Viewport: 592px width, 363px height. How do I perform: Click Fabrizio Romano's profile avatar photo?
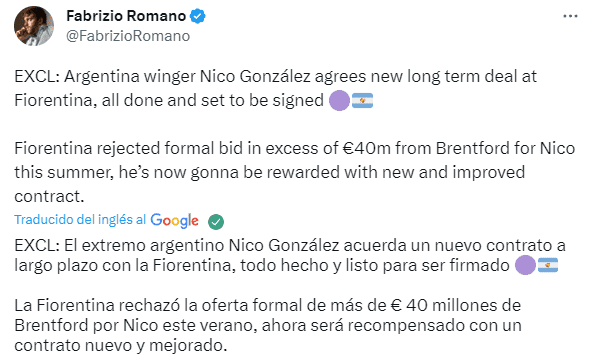pyautogui.click(x=34, y=26)
